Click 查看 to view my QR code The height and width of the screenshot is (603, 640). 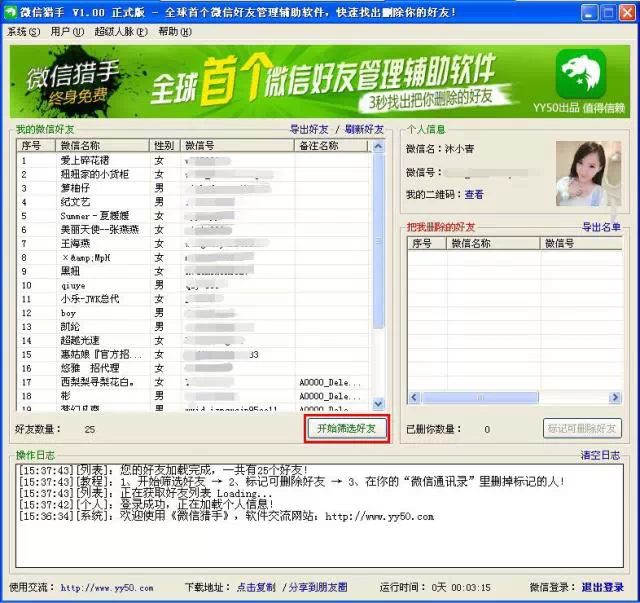click(474, 194)
